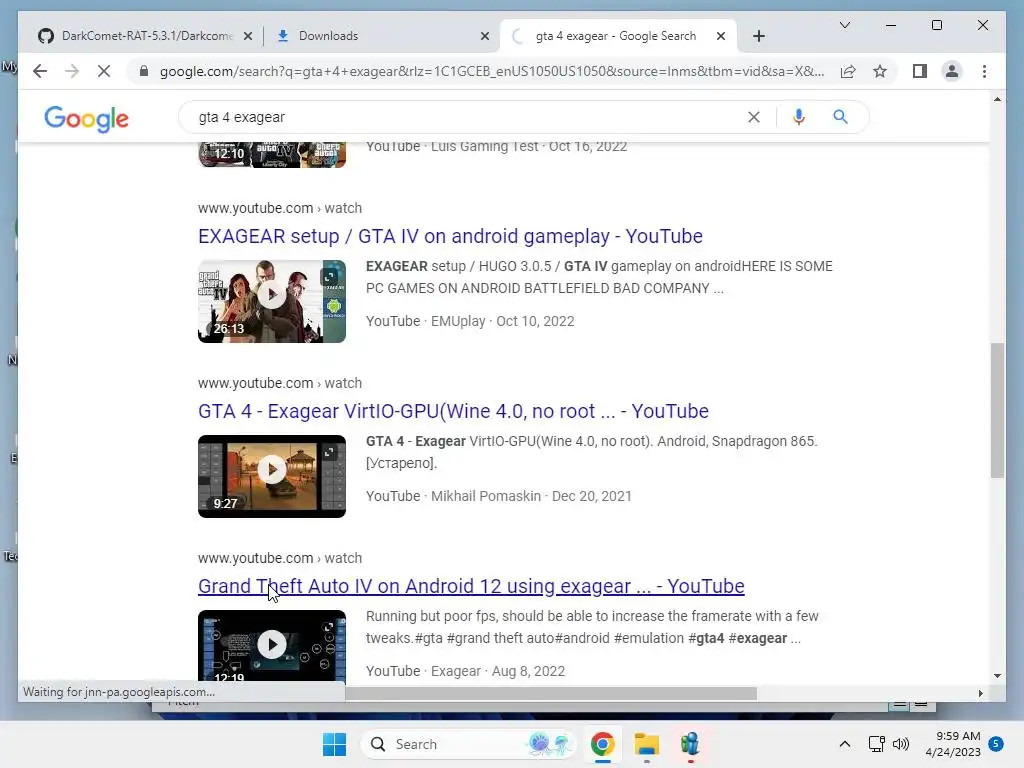Close the gta 4 exagear search tab
The width and height of the screenshot is (1024, 768).
coord(720,37)
